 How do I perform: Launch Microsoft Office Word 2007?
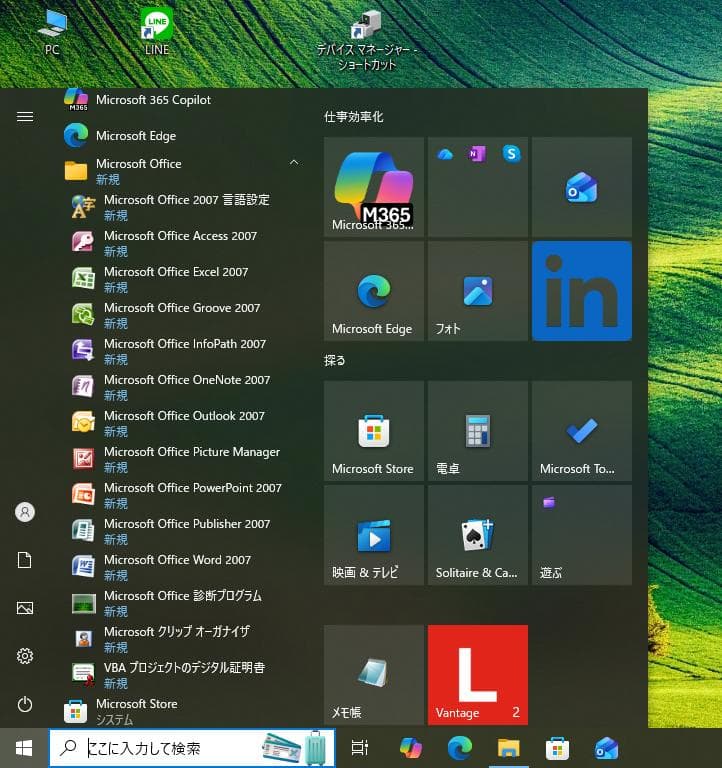(182, 567)
